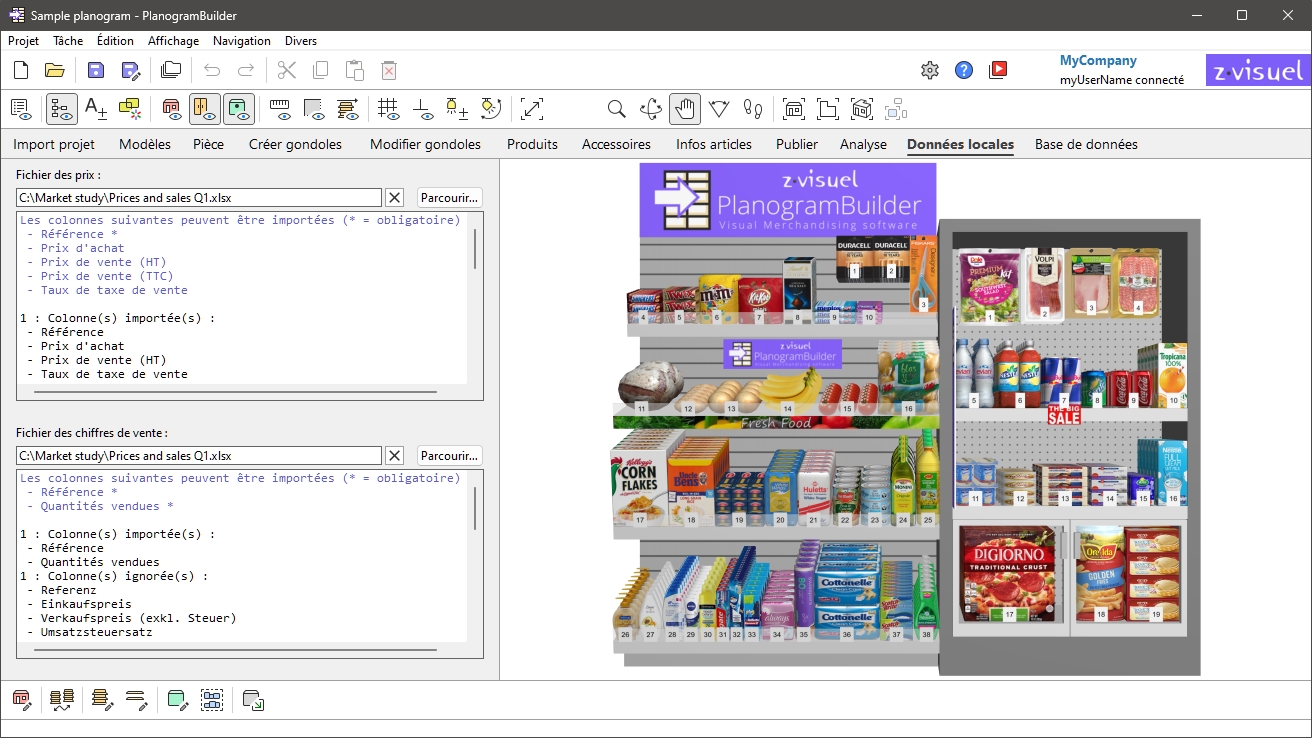Viewport: 1312px width, 738px height.
Task: Open video tutorials with the red play icon
Action: pyautogui.click(x=998, y=70)
